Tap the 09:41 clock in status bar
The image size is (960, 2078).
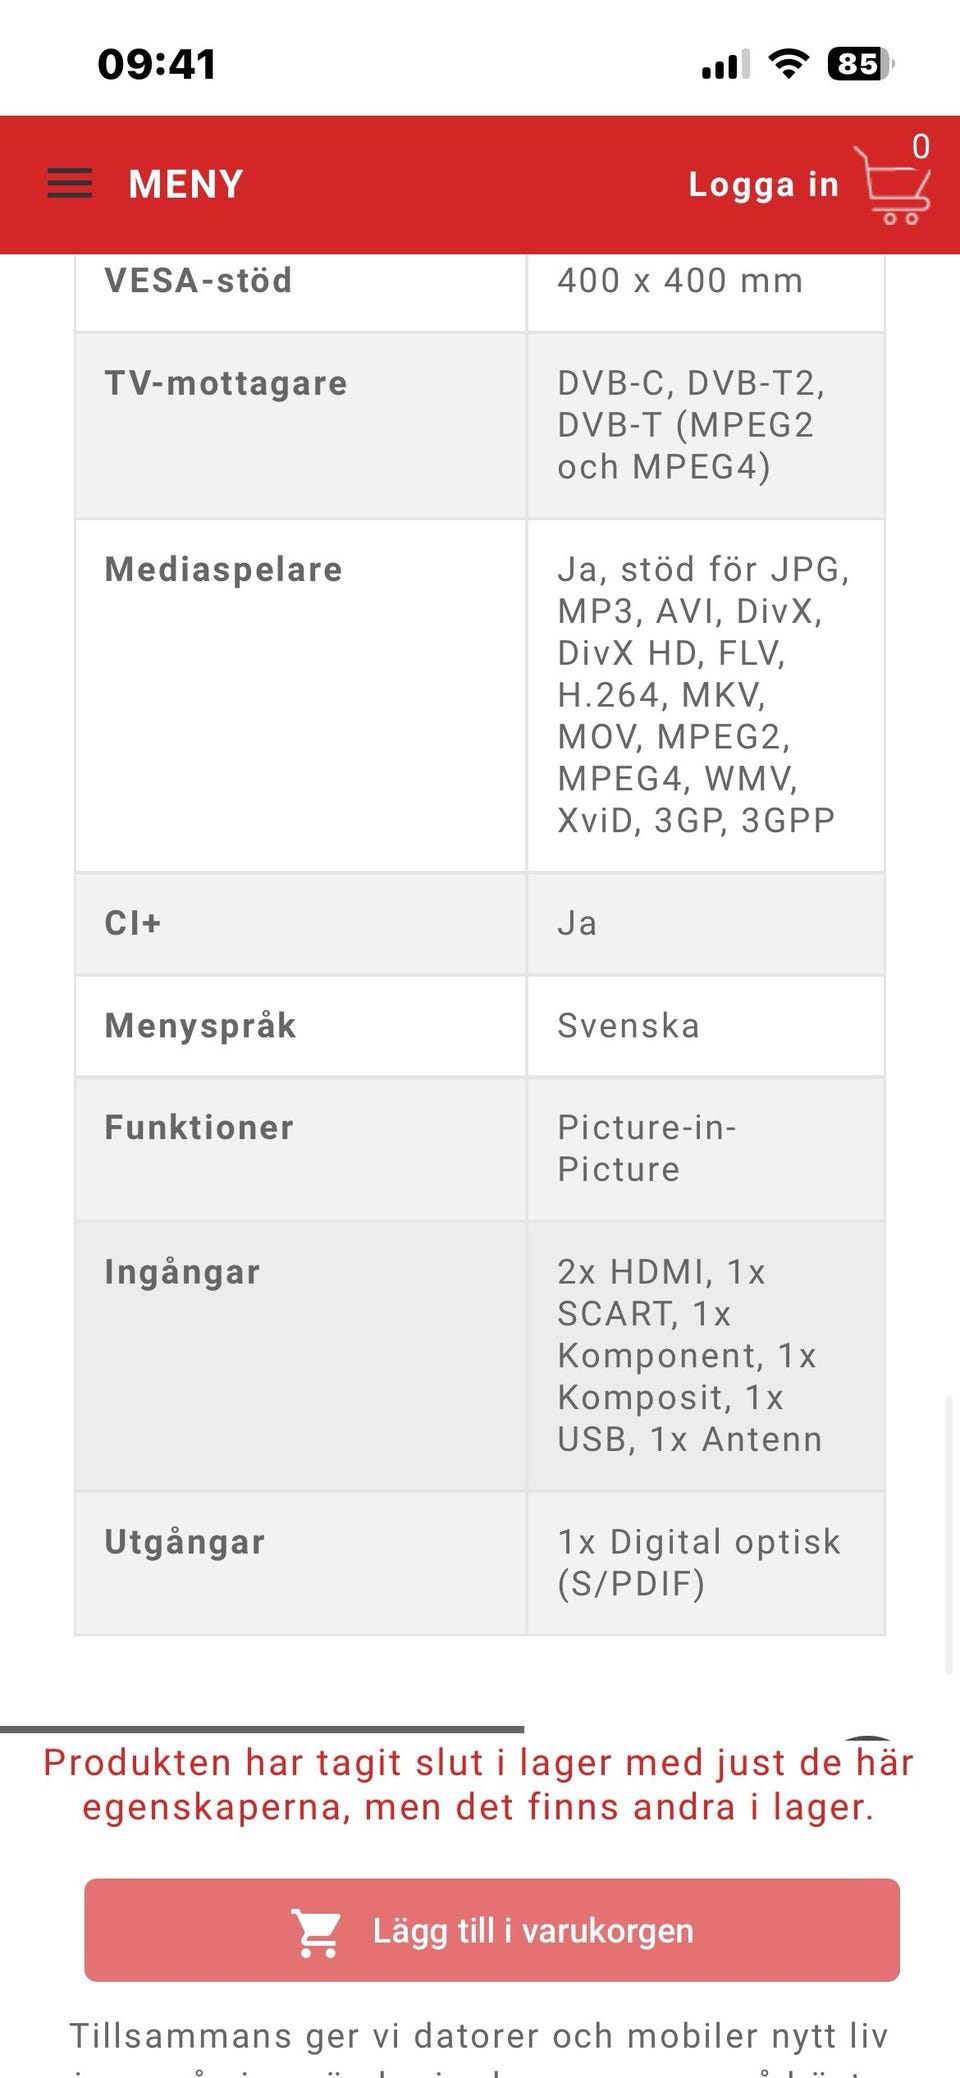pos(157,65)
